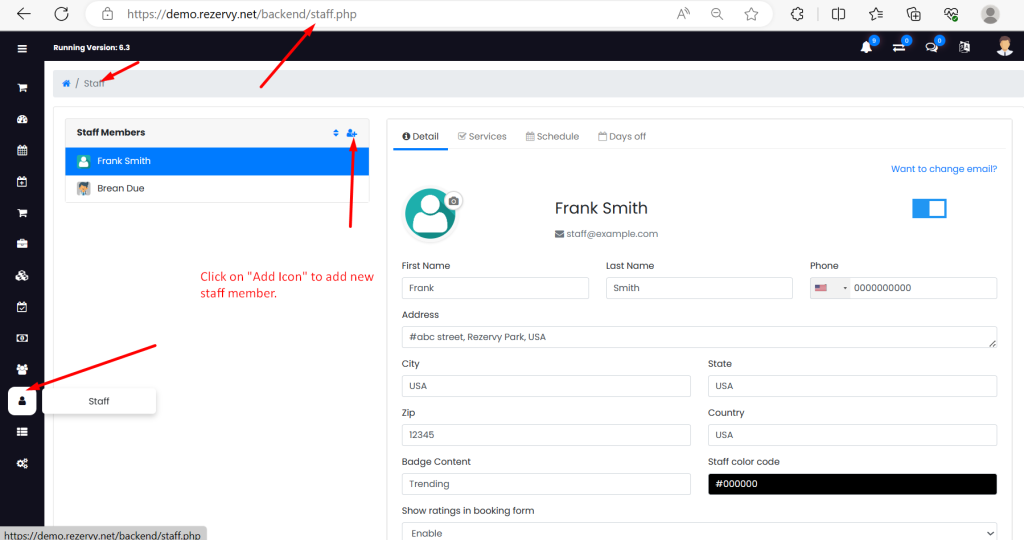Click the calendar-check icon in sidebar
The height and width of the screenshot is (540, 1024).
click(22, 307)
